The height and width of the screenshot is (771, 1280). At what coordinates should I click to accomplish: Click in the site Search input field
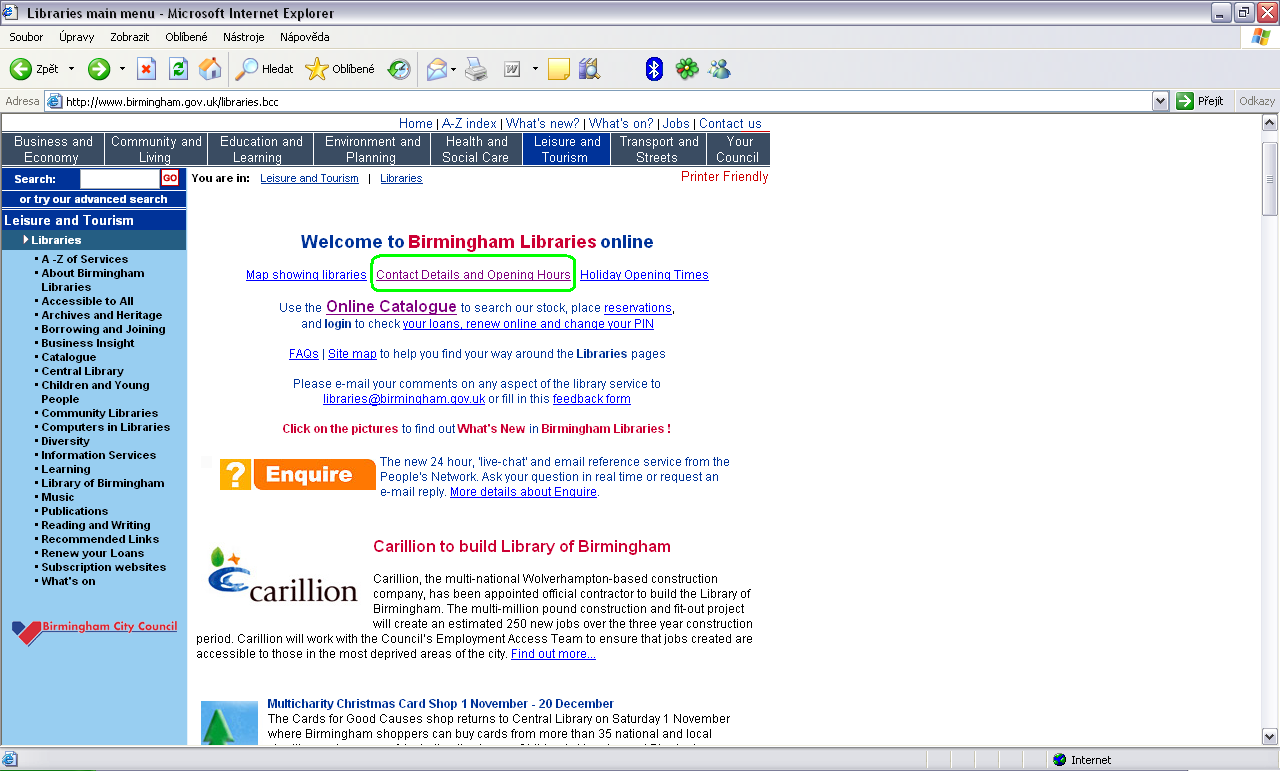click(119, 178)
